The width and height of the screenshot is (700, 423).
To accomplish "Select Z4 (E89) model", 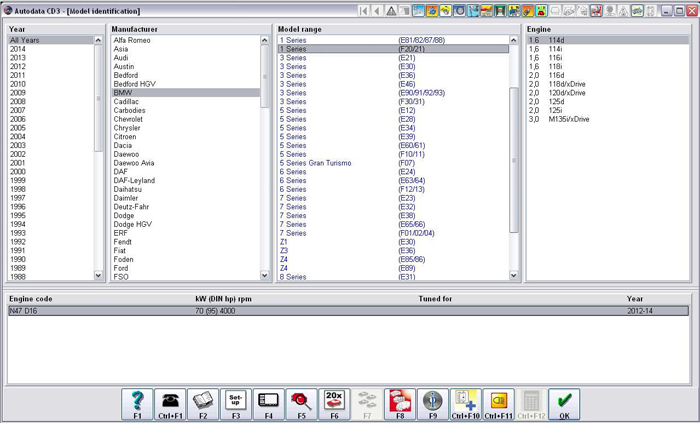I will pos(393,268).
